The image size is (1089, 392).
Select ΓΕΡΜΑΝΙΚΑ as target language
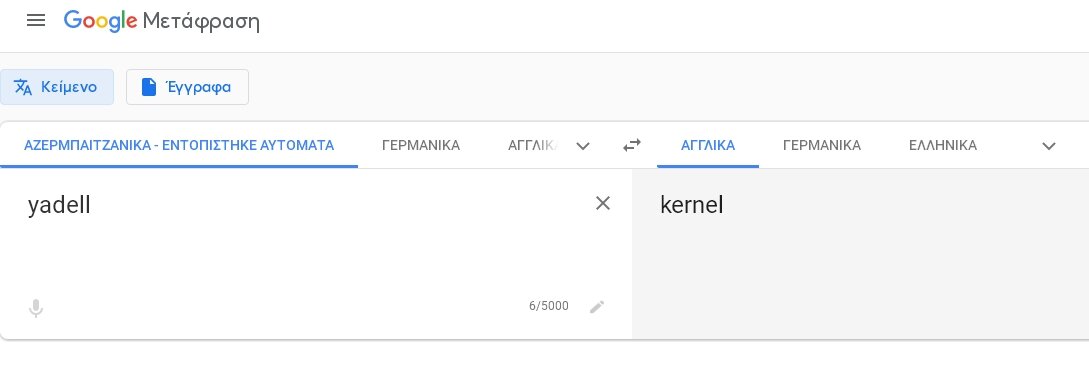pos(822,145)
